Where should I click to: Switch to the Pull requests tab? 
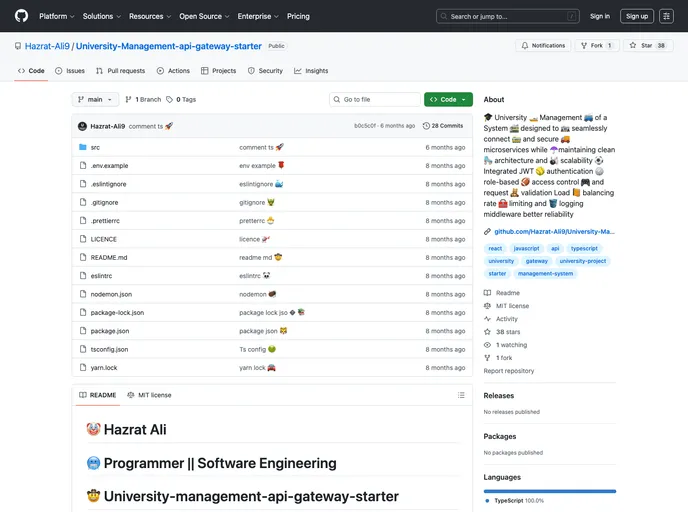[x=121, y=71]
